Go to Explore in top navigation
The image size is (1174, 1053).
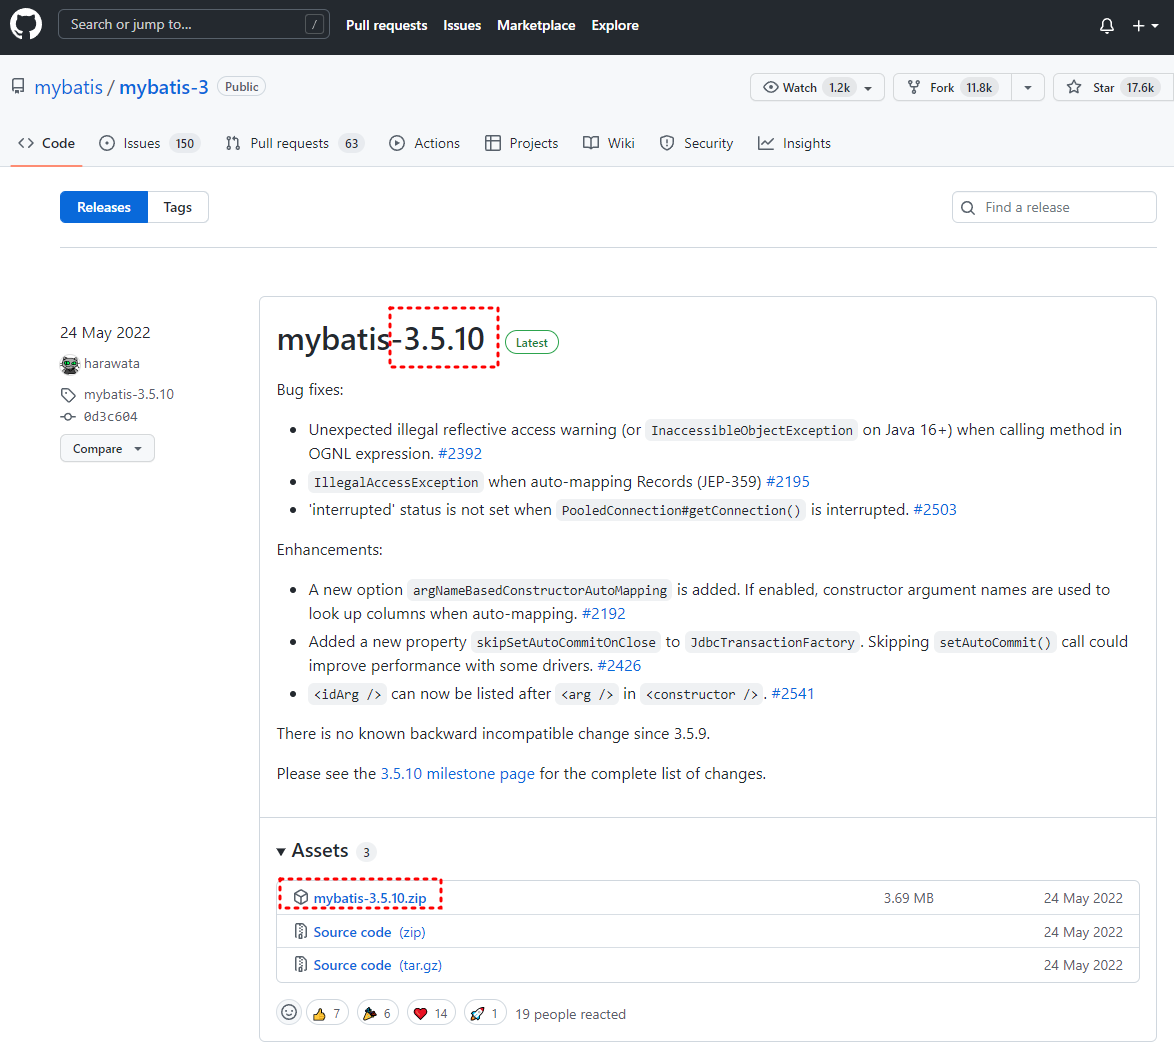click(615, 25)
